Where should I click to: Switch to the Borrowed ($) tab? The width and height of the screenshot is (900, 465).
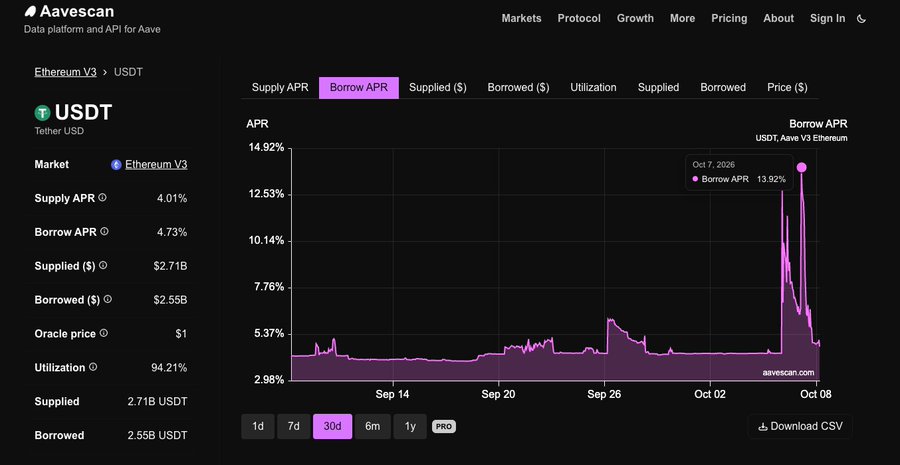pyautogui.click(x=518, y=87)
